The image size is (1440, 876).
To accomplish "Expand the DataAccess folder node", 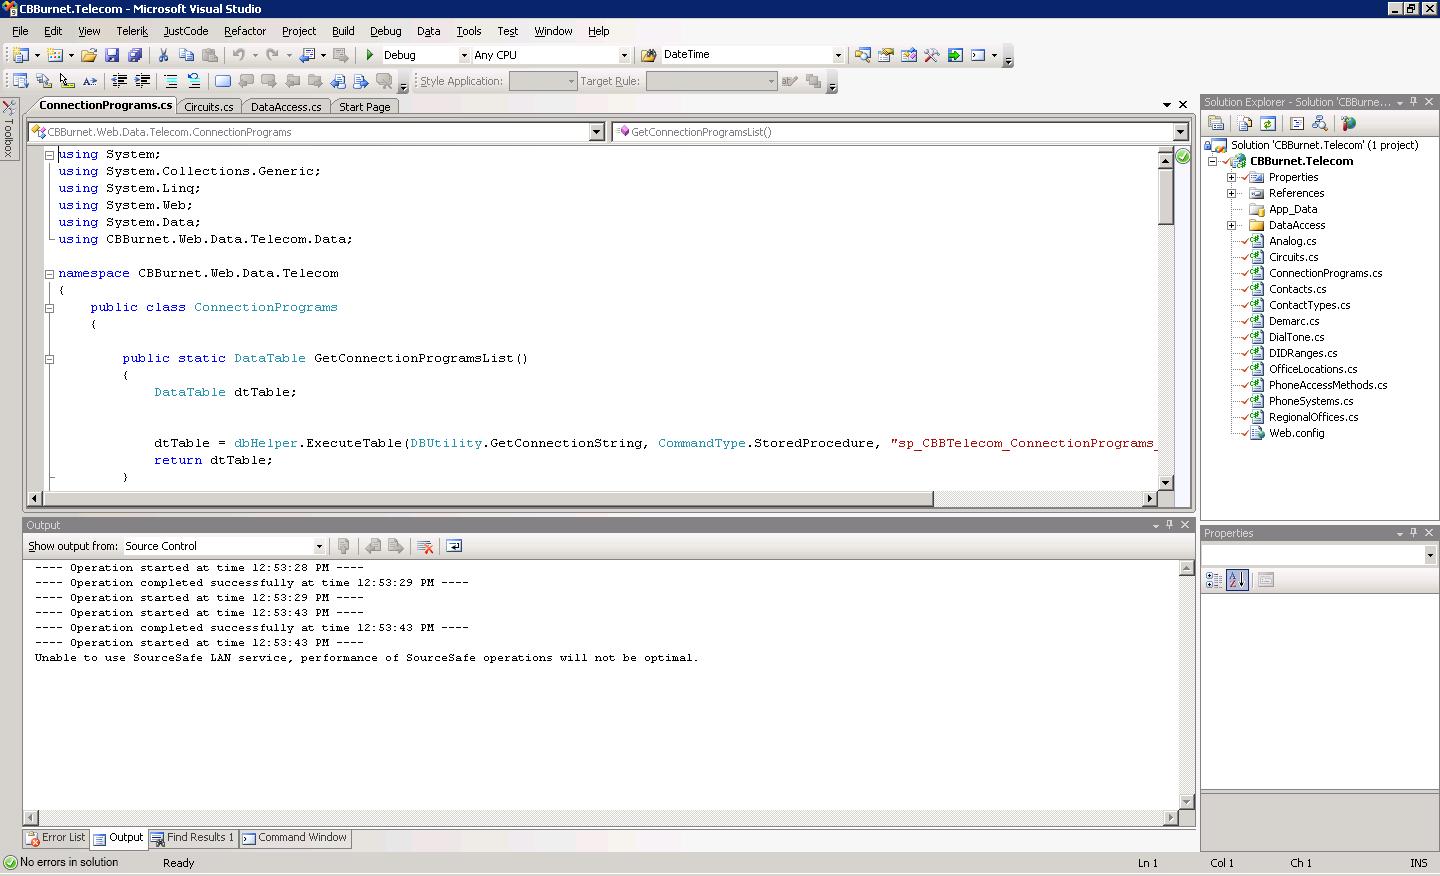I will (x=1232, y=225).
